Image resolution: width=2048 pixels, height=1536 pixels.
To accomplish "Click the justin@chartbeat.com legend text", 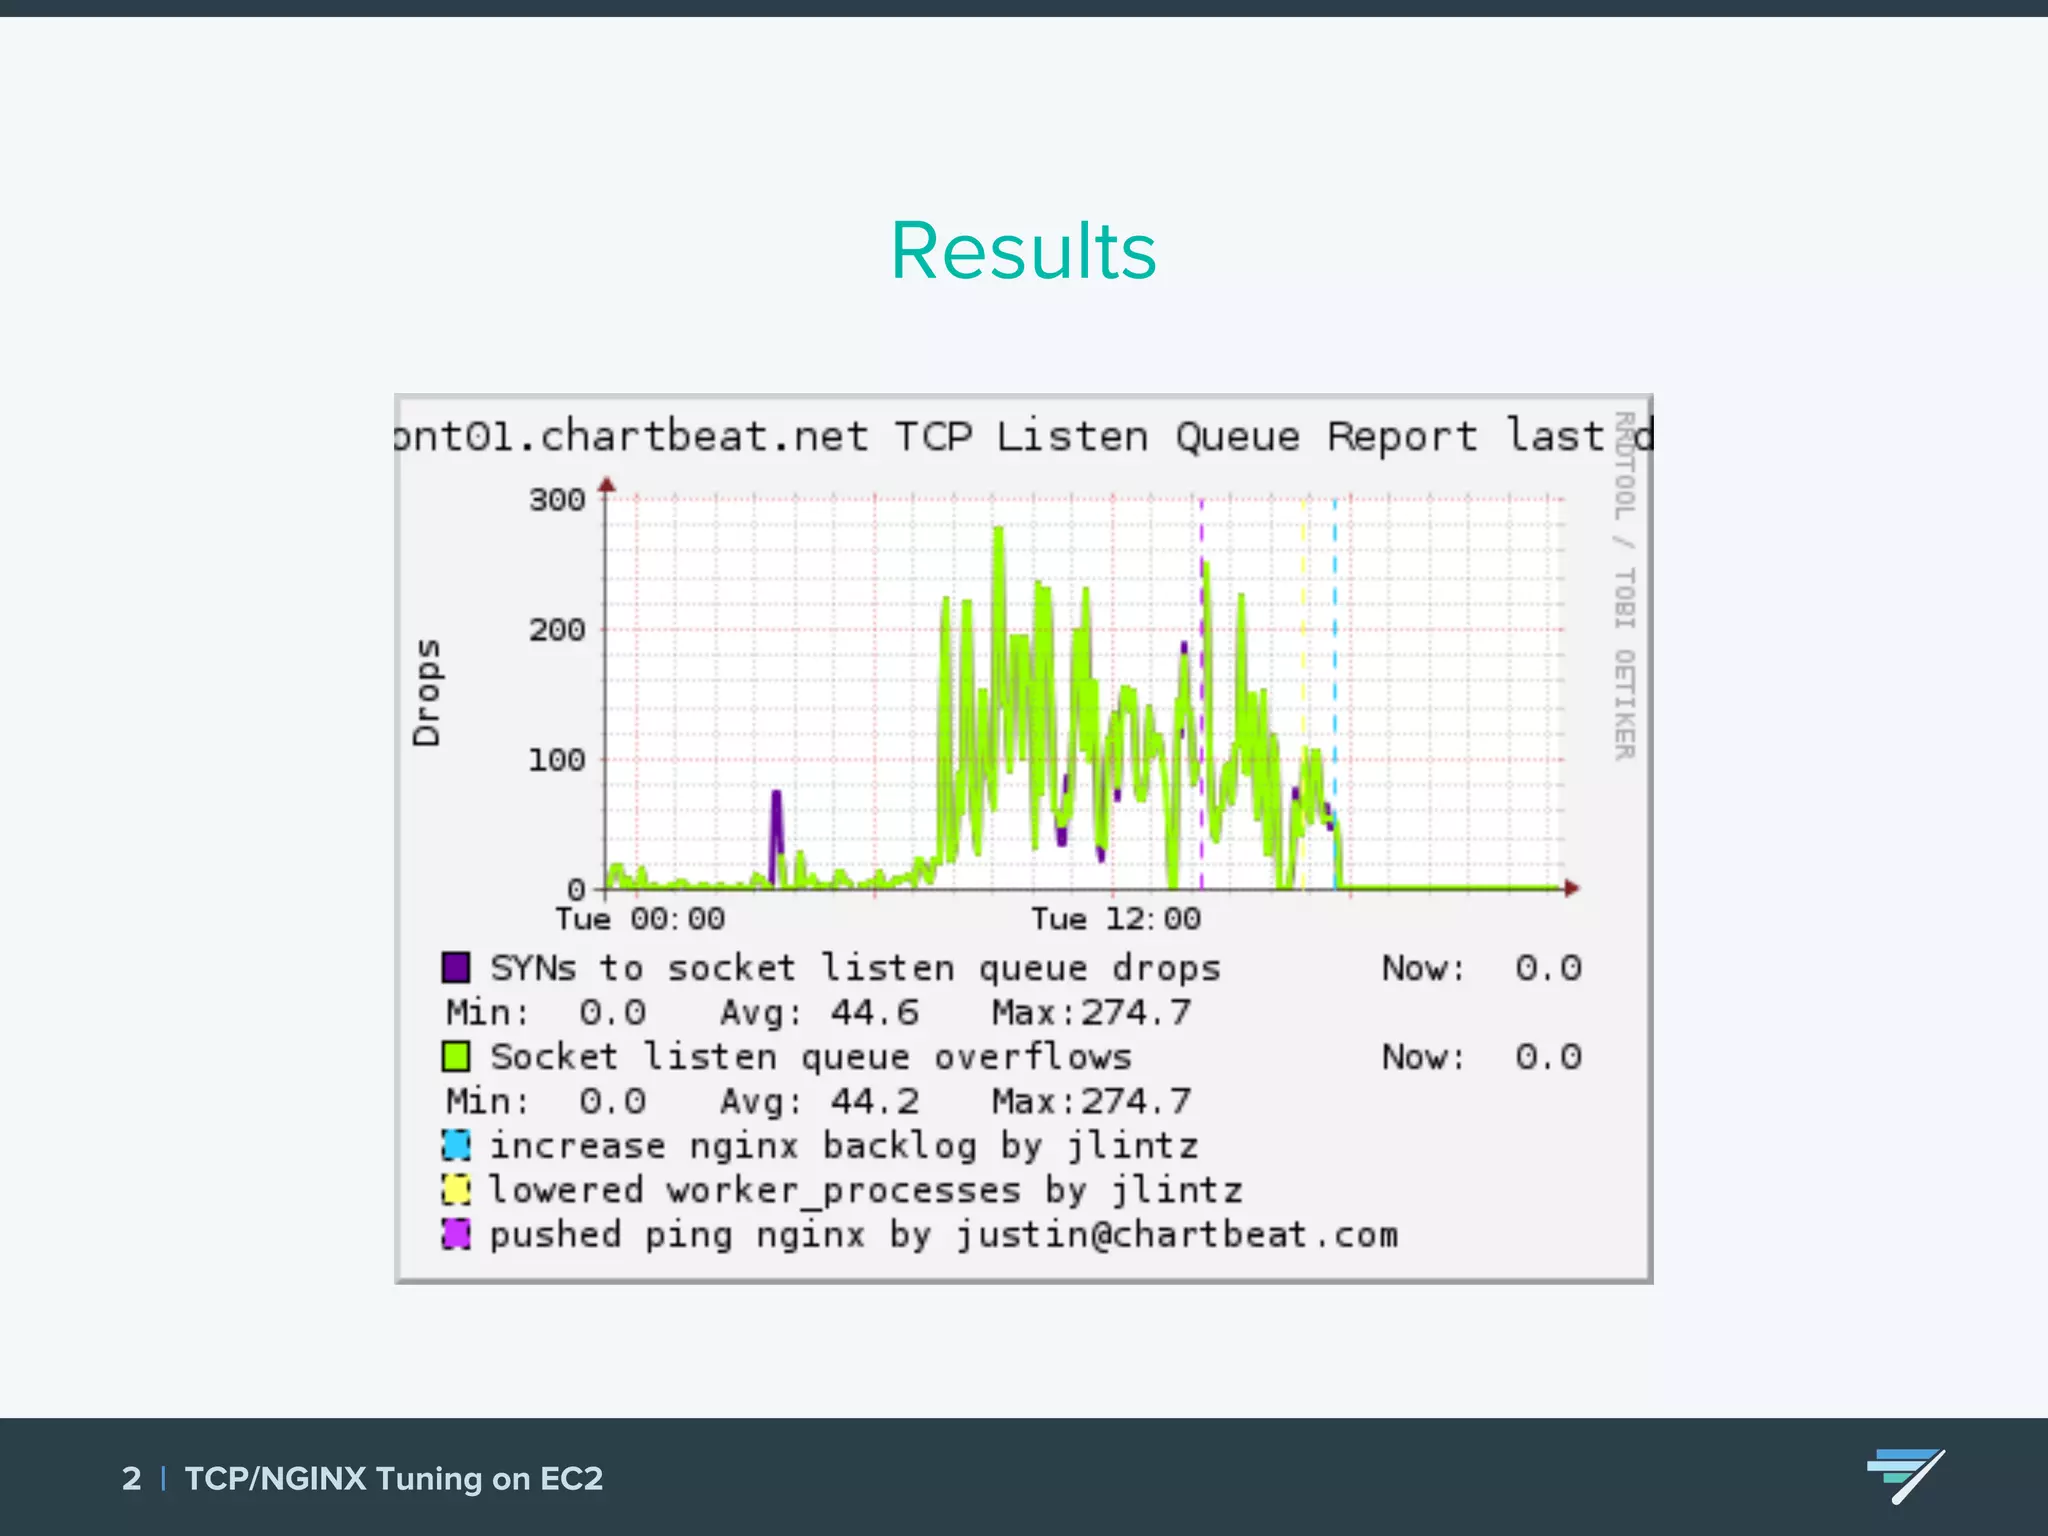I will 1177,1234.
